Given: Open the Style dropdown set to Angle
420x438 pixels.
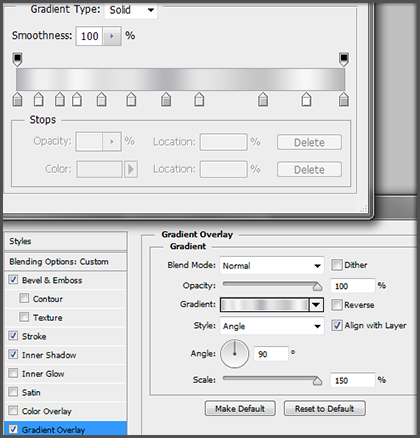Looking at the screenshot, I should [272, 326].
